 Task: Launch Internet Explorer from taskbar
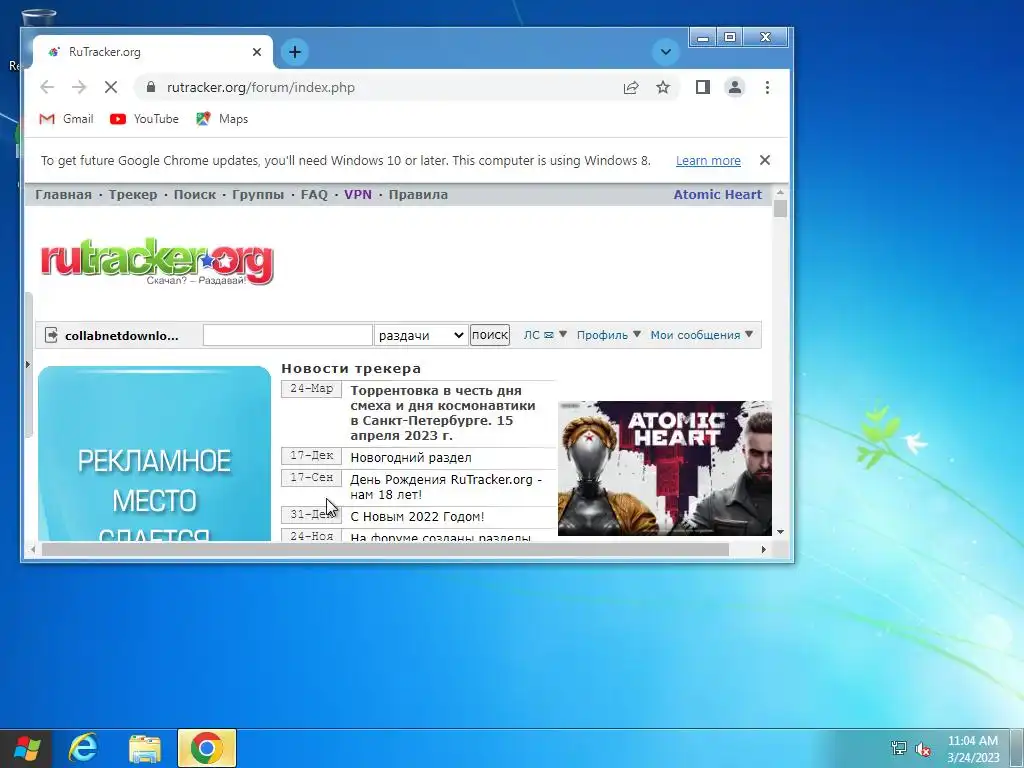[84, 748]
